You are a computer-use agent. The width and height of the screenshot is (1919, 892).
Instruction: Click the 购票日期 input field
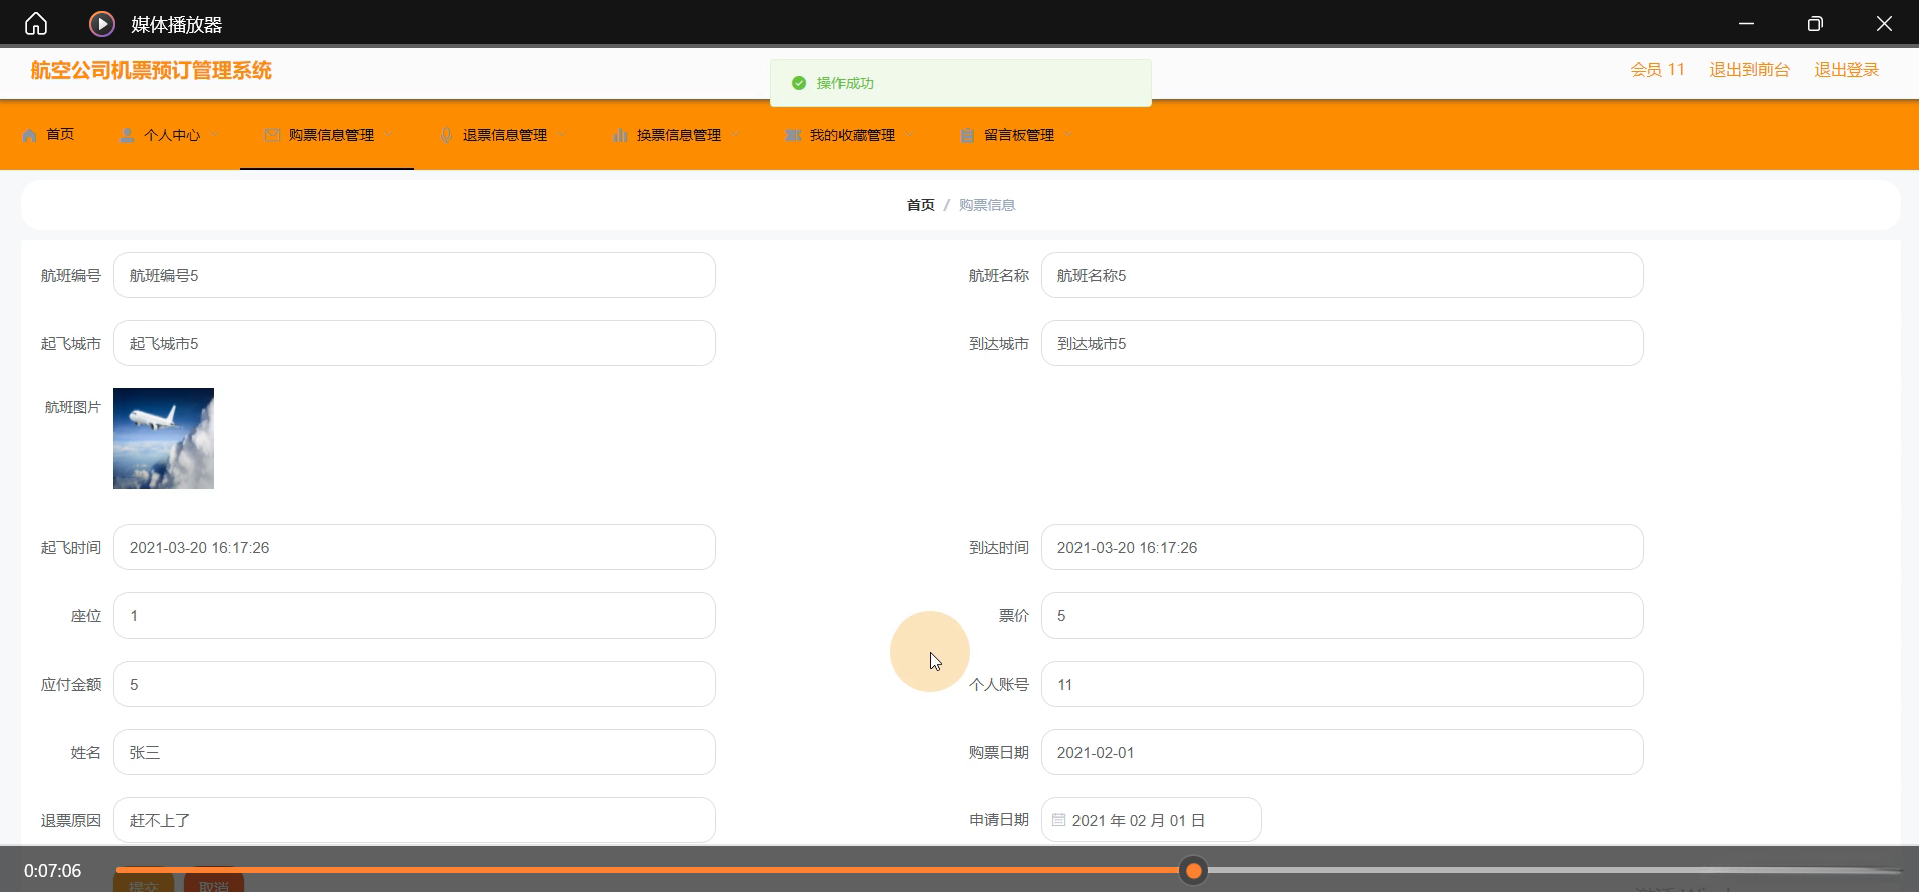point(1342,752)
